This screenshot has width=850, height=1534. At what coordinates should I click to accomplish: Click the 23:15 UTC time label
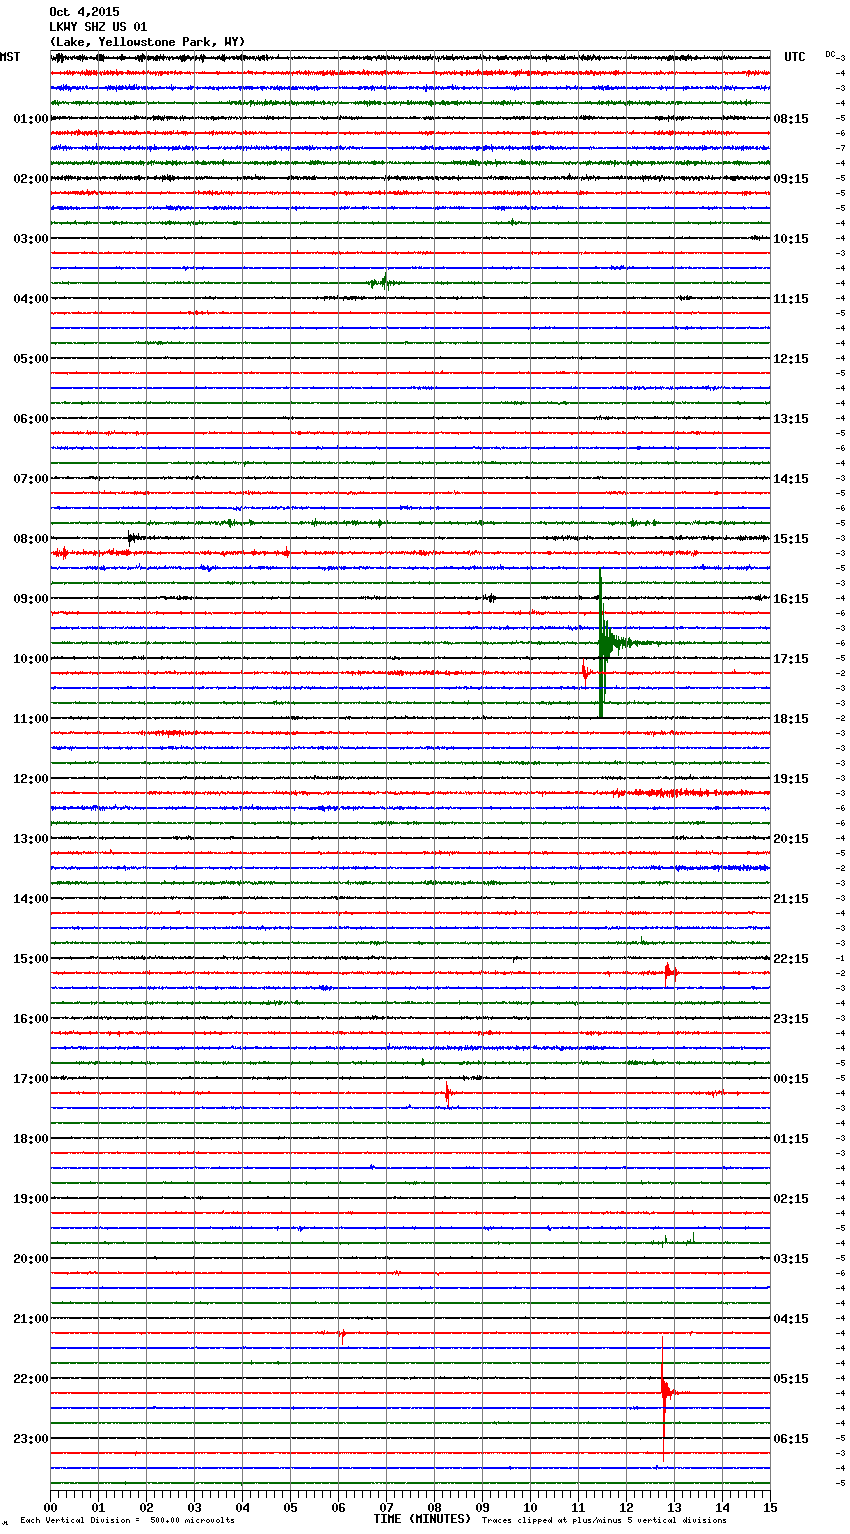pos(791,1019)
